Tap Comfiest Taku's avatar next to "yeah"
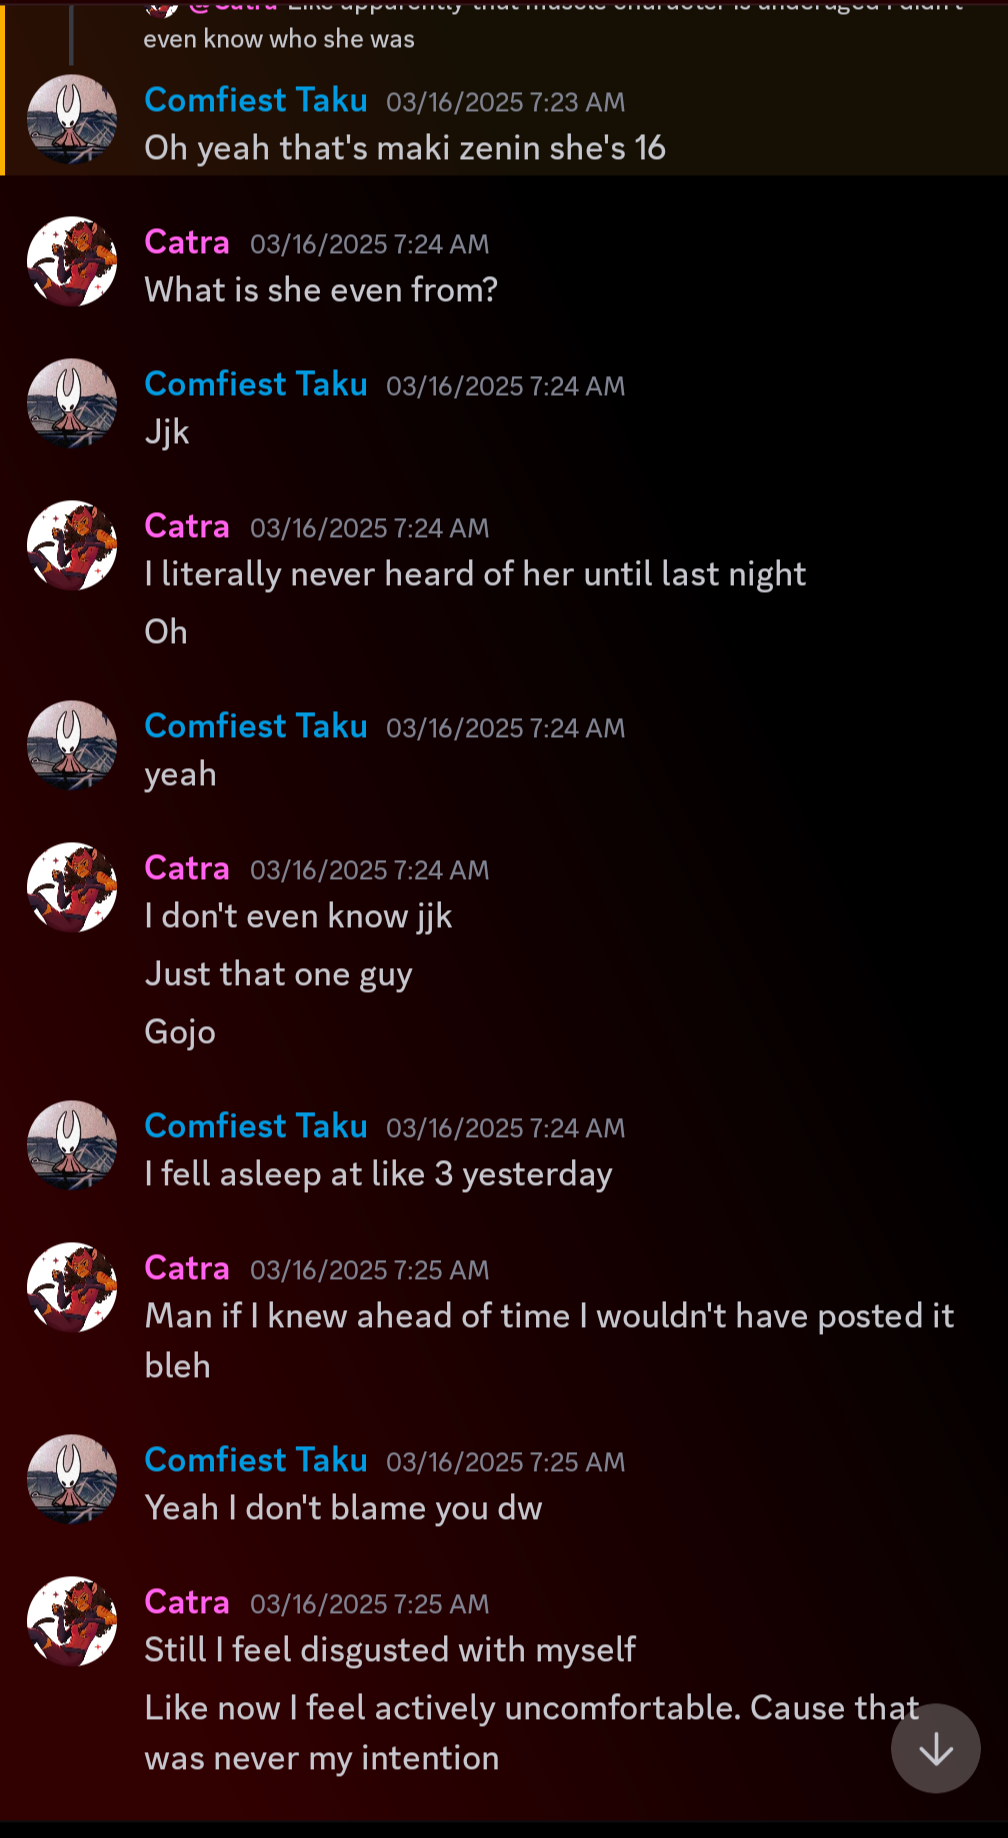1008x1838 pixels. click(72, 745)
